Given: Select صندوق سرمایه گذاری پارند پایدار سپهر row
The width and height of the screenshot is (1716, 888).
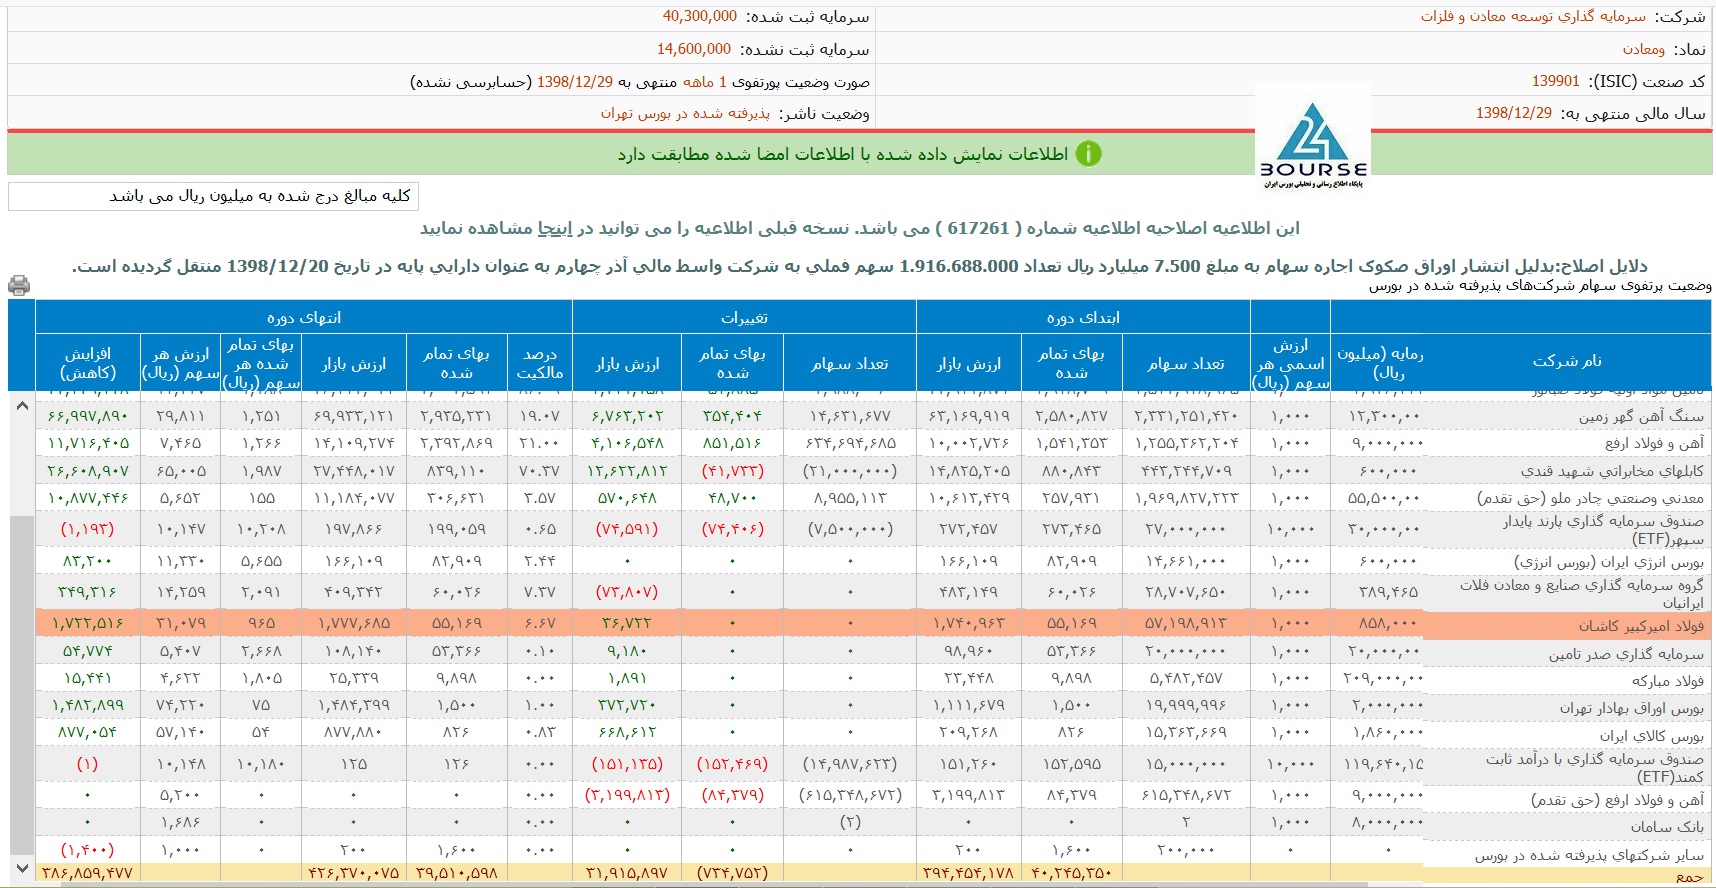Looking at the screenshot, I should pos(1603,530).
